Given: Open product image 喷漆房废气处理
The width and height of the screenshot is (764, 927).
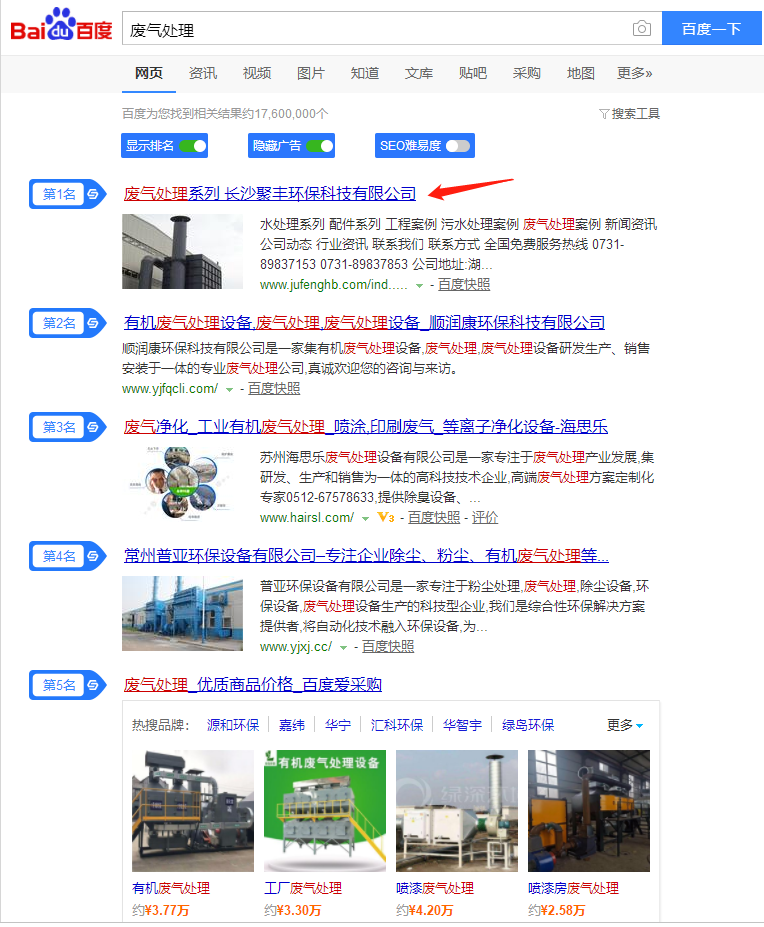Looking at the screenshot, I should 588,811.
